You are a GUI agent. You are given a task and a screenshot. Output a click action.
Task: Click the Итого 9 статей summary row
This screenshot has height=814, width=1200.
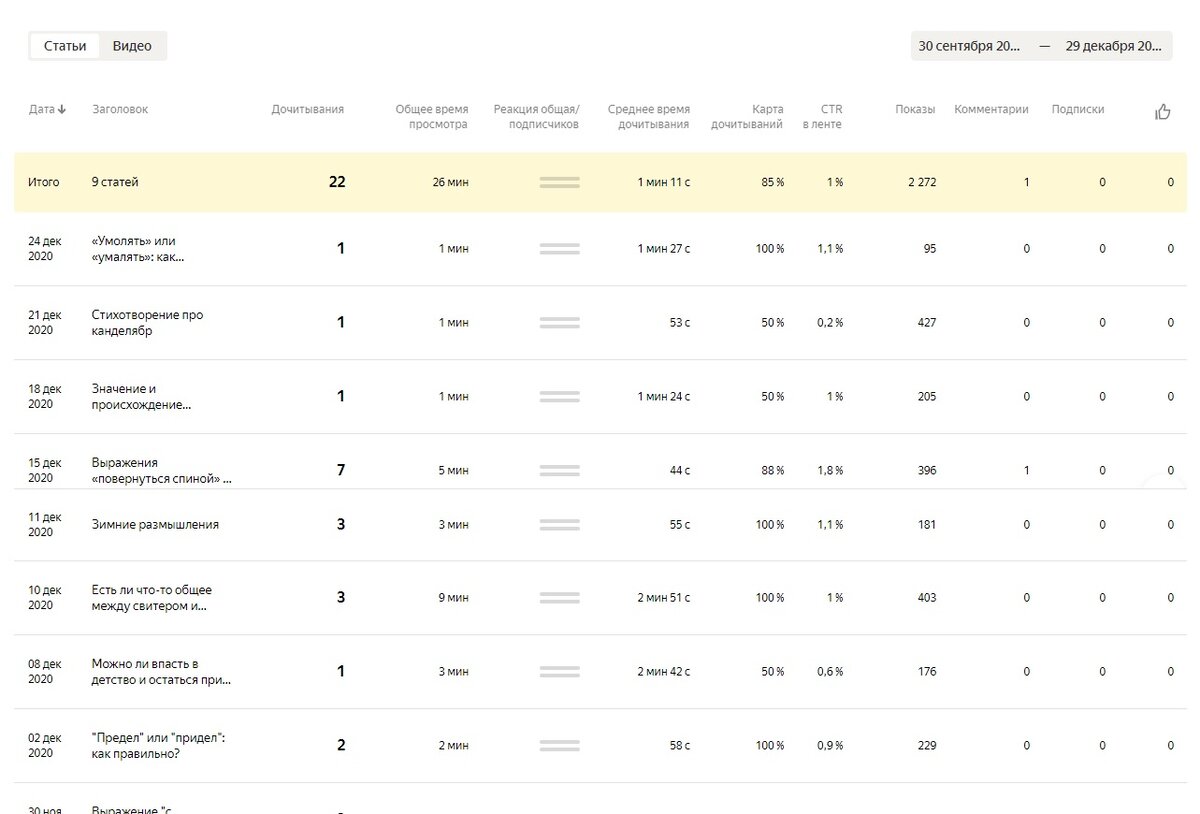click(115, 183)
